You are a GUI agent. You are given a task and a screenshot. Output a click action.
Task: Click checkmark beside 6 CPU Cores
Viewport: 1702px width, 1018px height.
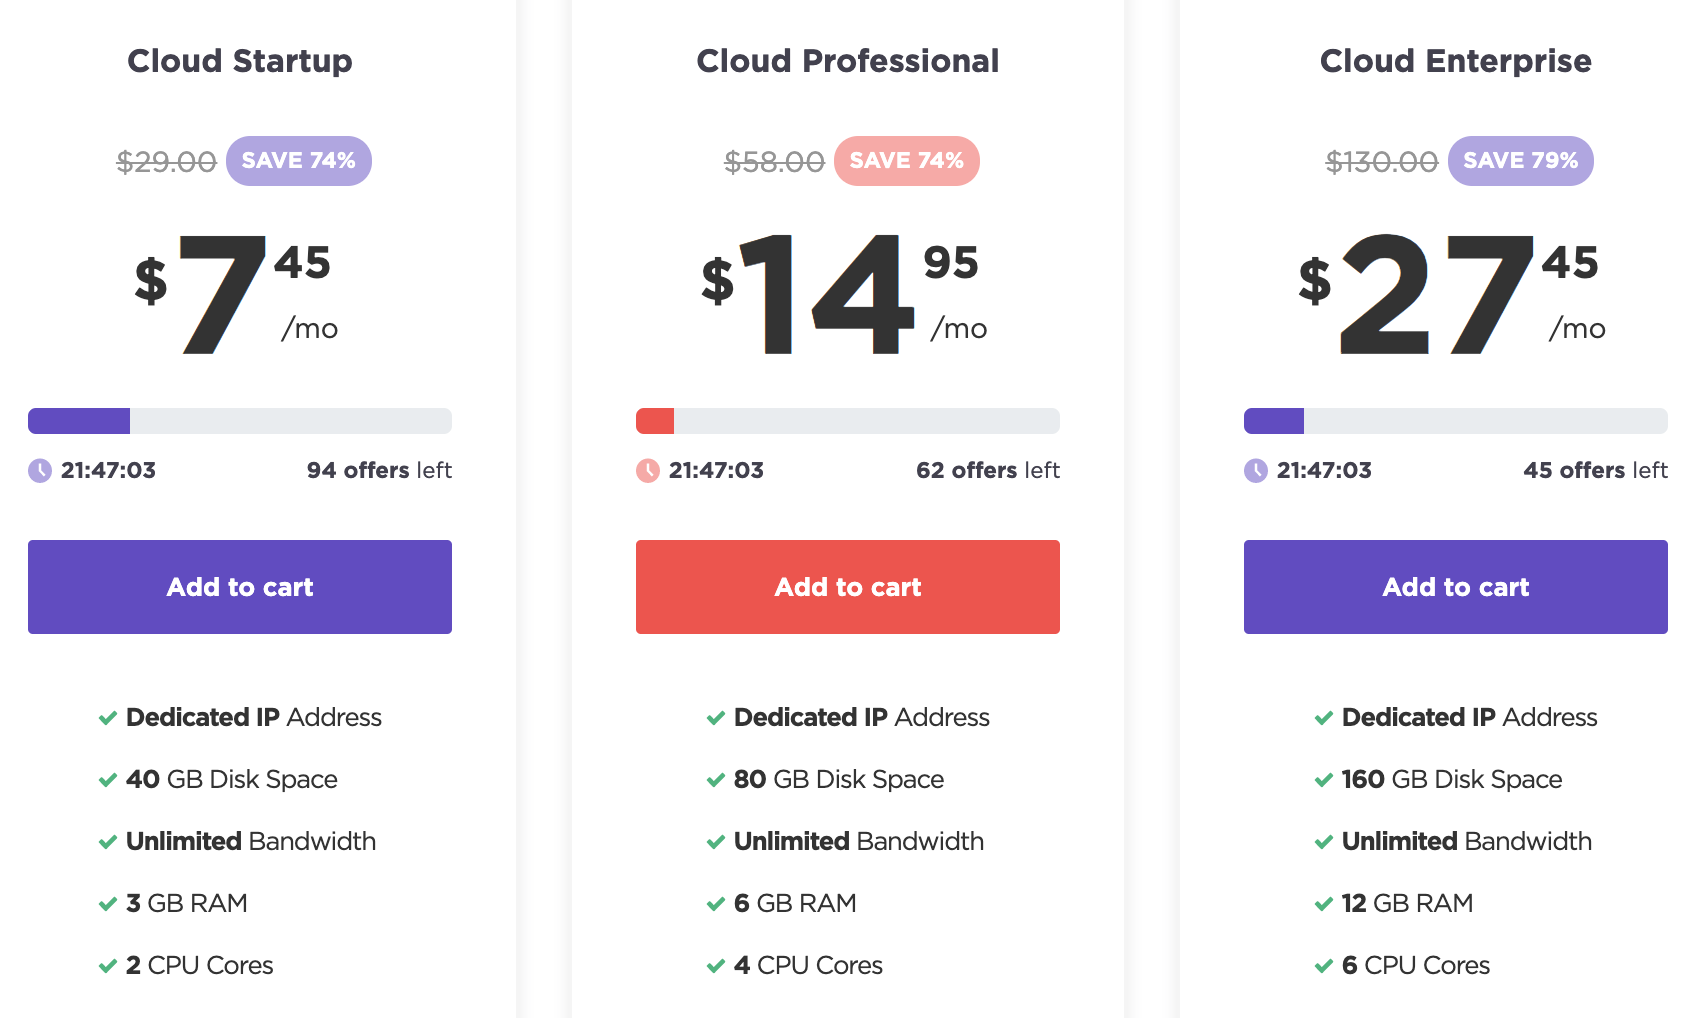coord(1324,966)
